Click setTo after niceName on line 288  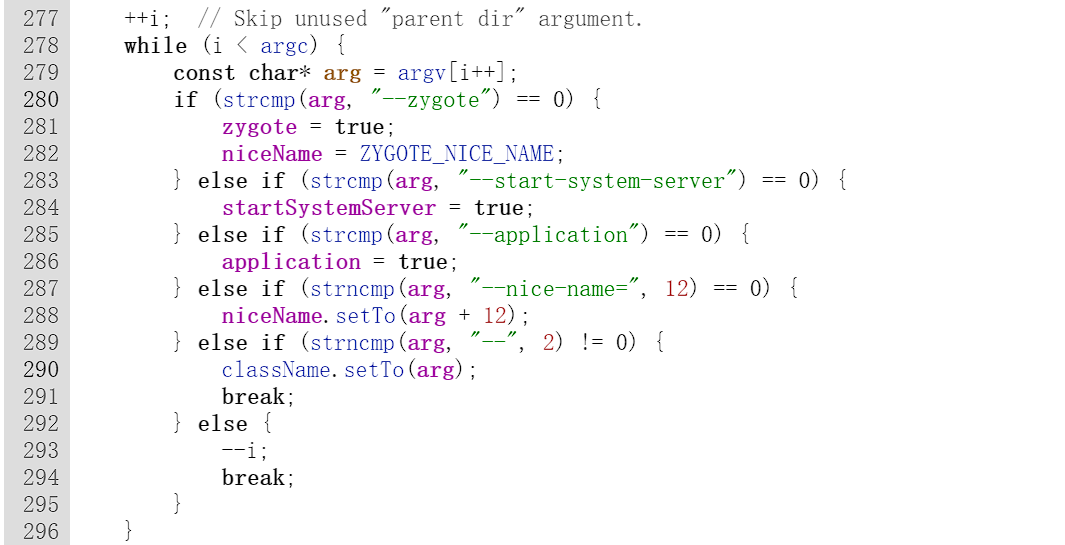pos(365,316)
